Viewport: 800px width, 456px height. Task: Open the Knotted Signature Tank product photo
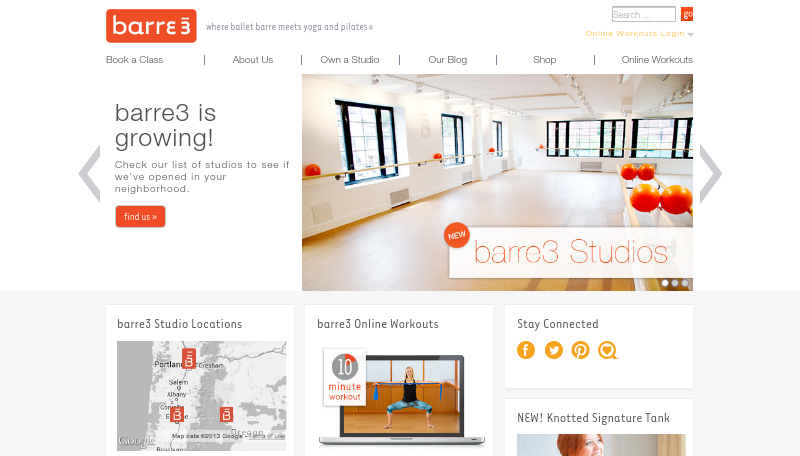pos(601,445)
